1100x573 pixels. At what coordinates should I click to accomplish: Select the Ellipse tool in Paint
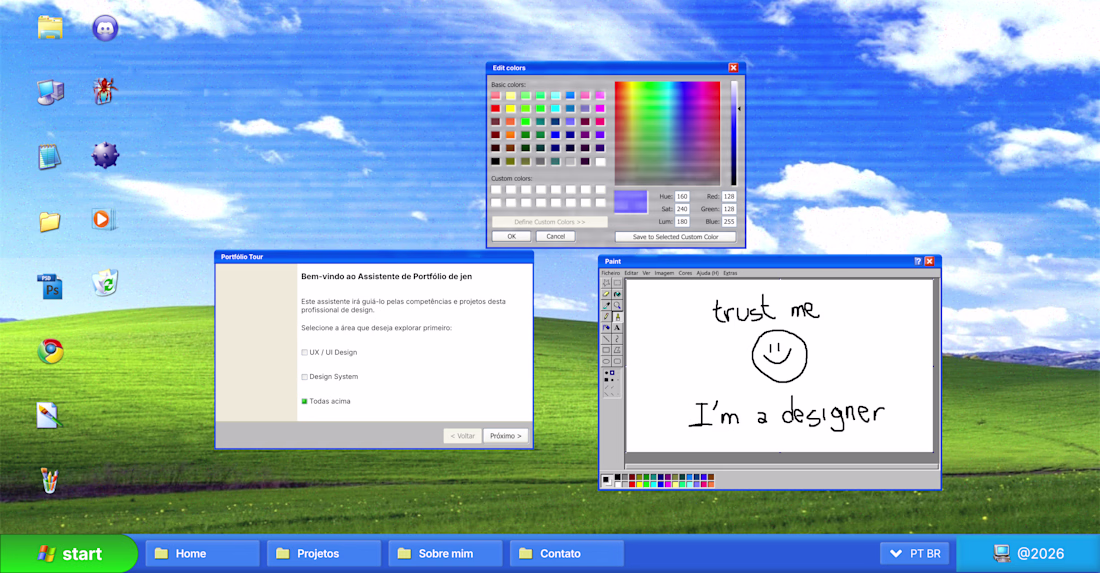click(606, 361)
